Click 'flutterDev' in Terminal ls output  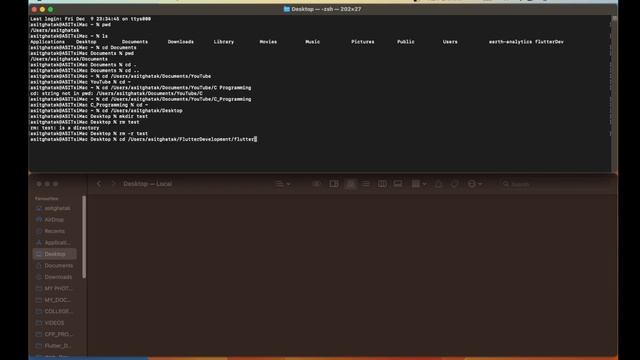[x=549, y=42]
